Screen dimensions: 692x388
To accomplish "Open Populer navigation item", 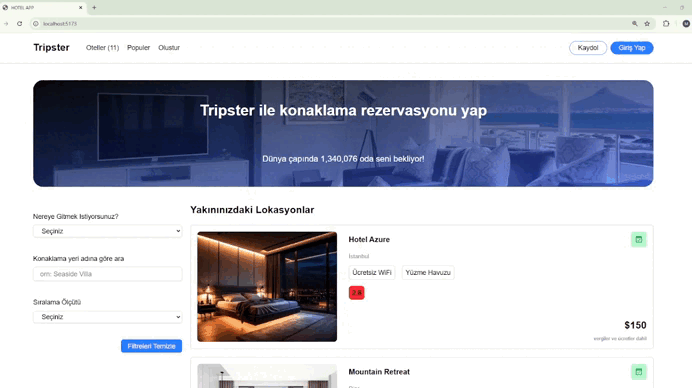I will [x=139, y=48].
